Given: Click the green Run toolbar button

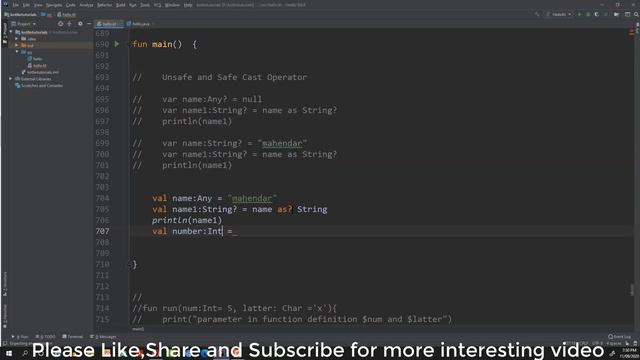Looking at the screenshot, I should click(579, 14).
